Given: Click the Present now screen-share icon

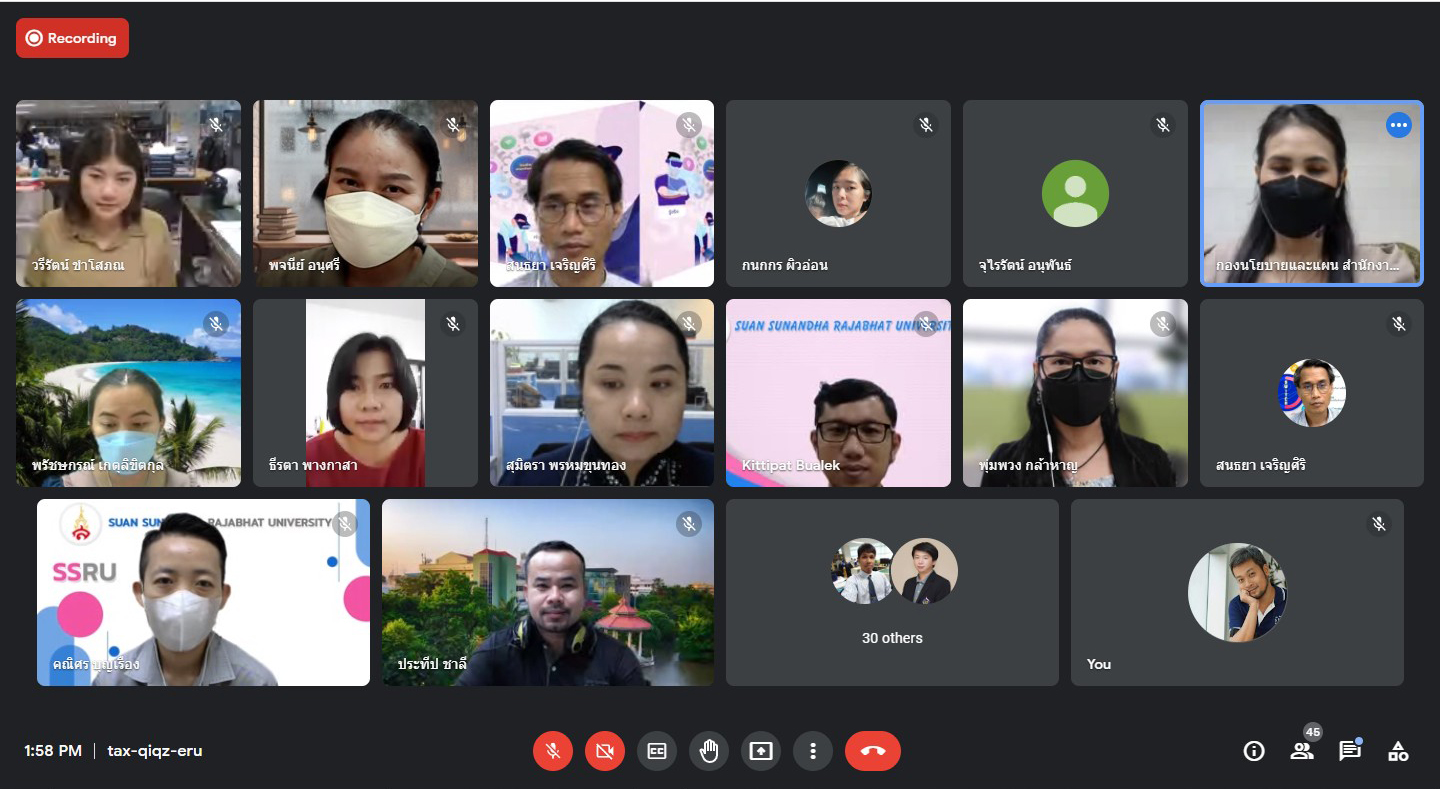Looking at the screenshot, I should click(760, 751).
